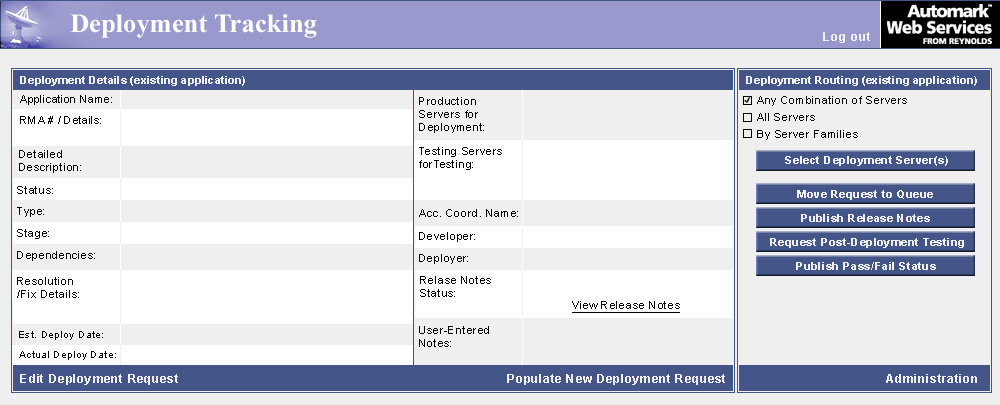Click the RMA # / Details value field
This screenshot has height=405, width=1000.
pos(267,127)
